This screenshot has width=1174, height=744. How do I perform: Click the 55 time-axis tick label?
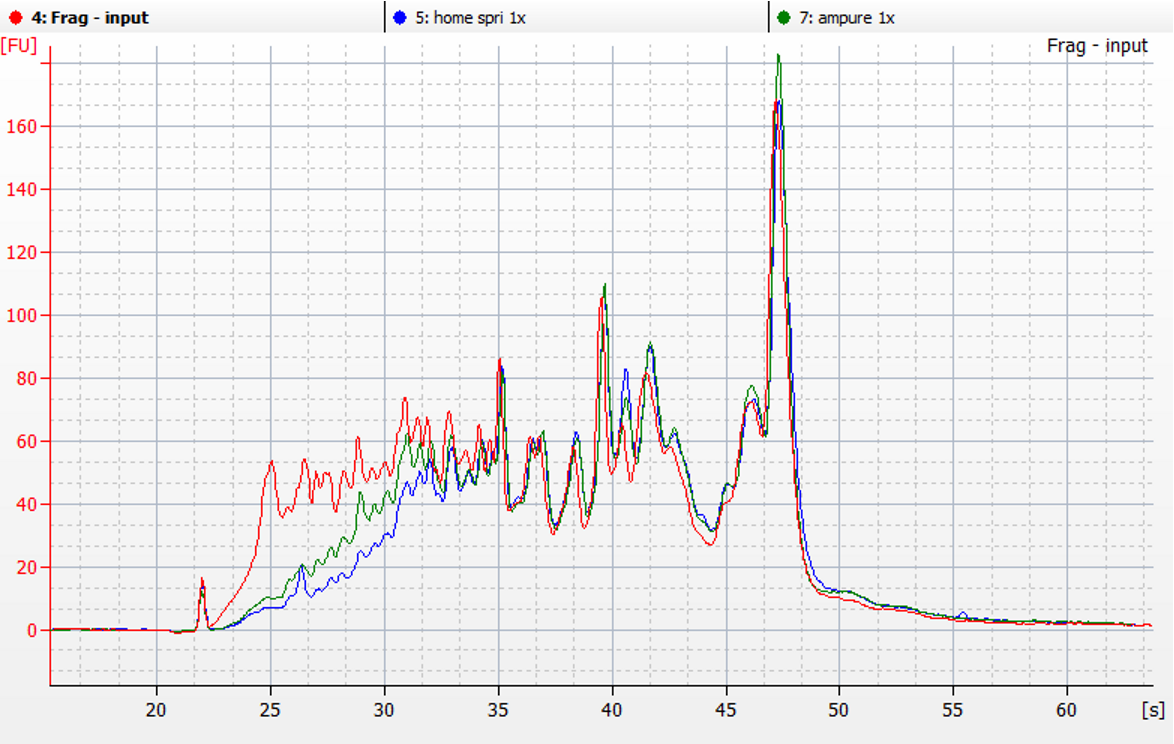953,710
